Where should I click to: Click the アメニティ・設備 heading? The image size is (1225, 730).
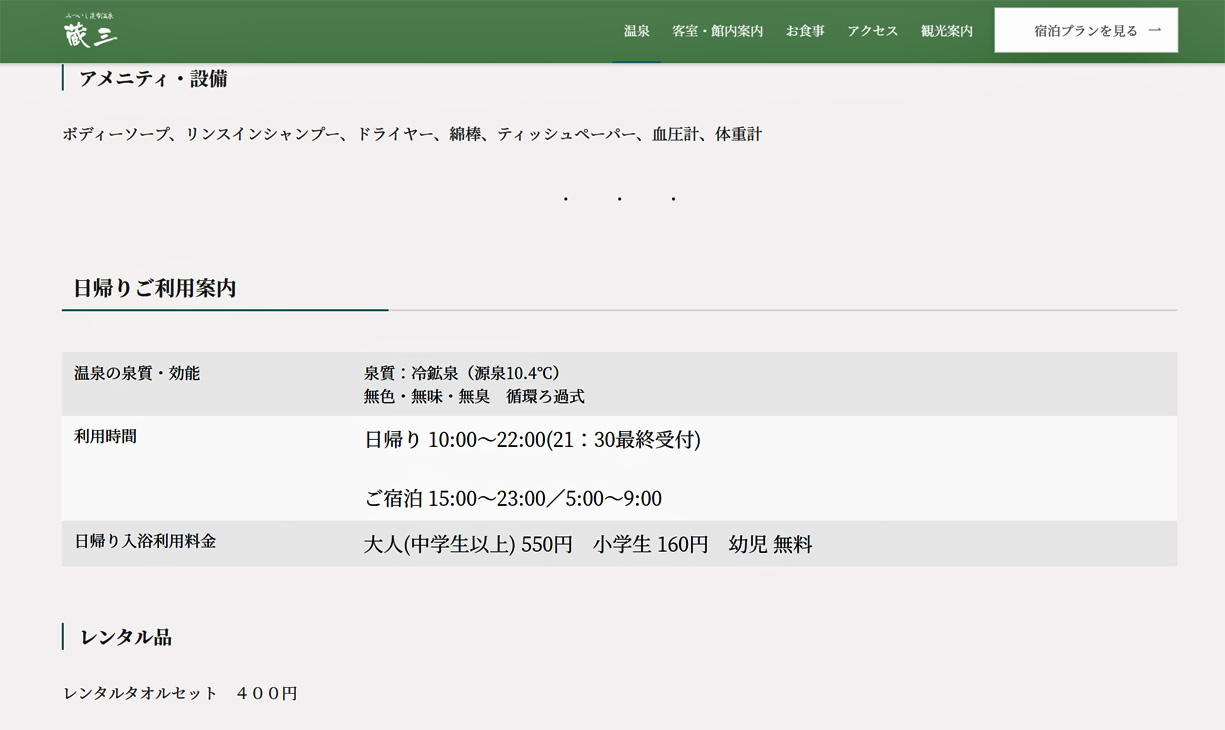[x=153, y=79]
